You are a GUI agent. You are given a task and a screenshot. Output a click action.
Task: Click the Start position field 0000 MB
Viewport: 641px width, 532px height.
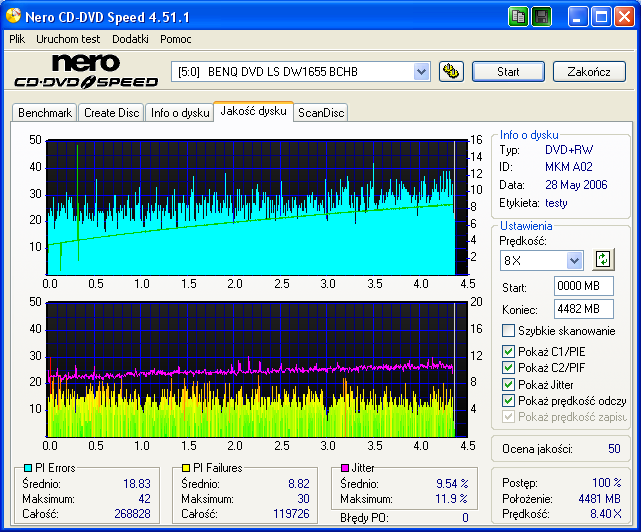(x=584, y=286)
